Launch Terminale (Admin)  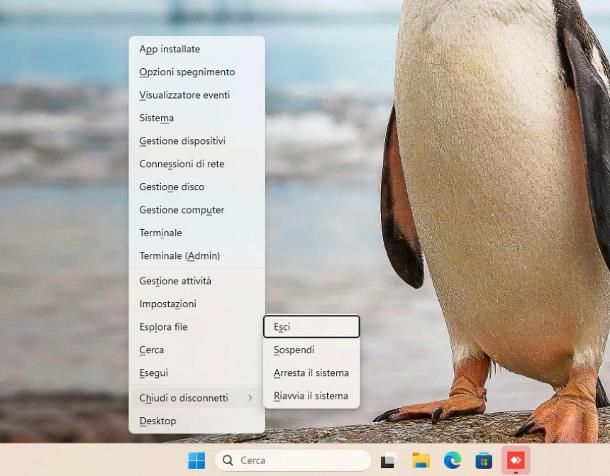pos(197,256)
